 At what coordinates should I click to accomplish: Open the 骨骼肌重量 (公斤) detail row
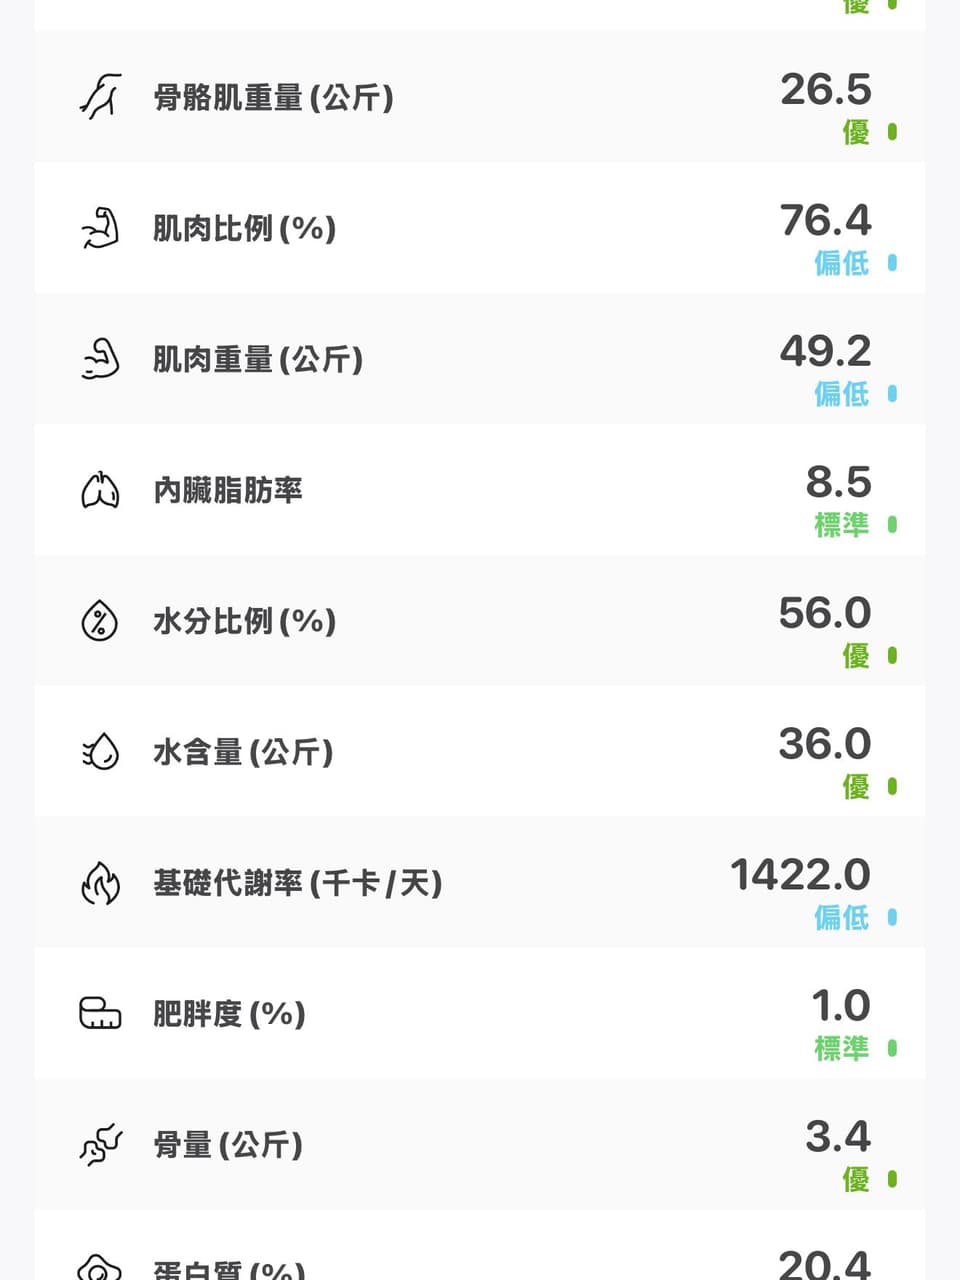pos(480,97)
